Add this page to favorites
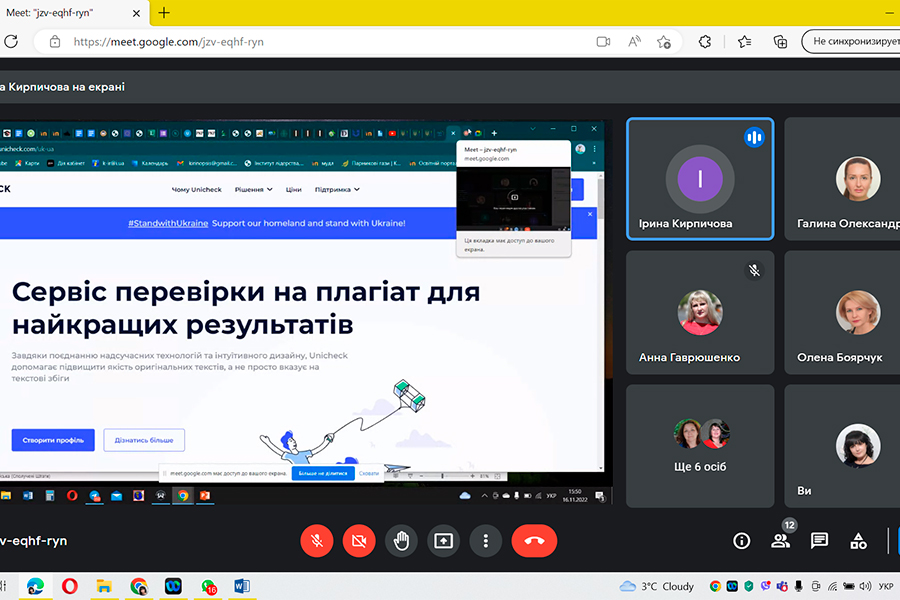900x600 pixels. click(664, 41)
